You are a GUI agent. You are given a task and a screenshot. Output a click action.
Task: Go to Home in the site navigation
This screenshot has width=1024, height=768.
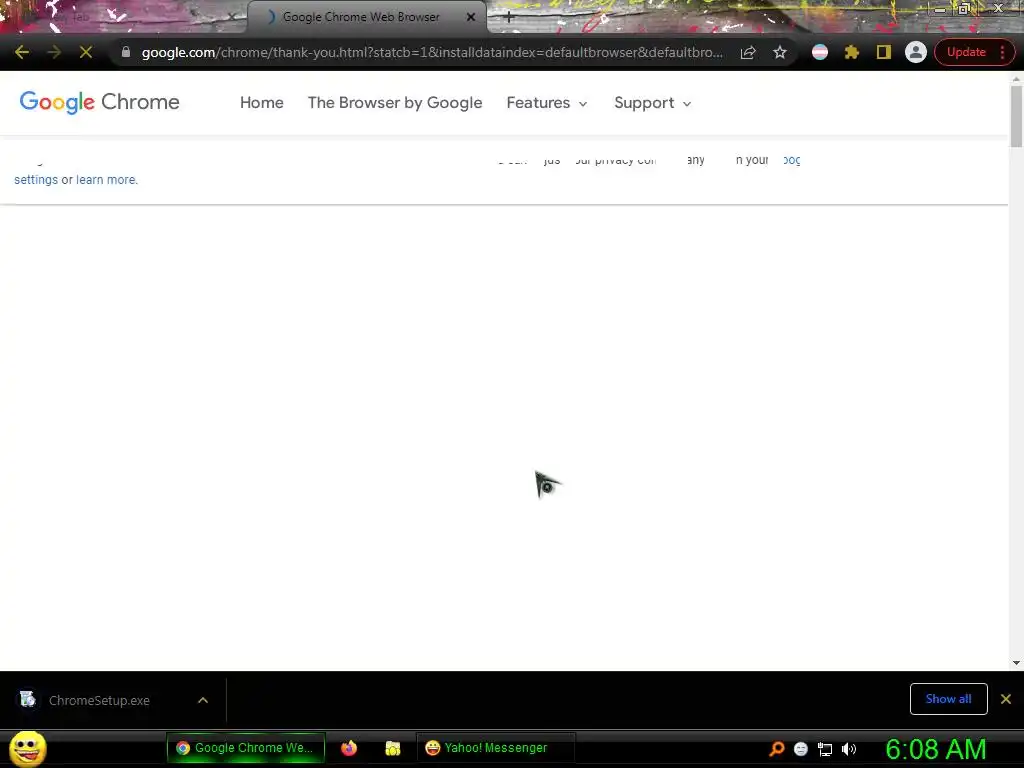pos(261,103)
